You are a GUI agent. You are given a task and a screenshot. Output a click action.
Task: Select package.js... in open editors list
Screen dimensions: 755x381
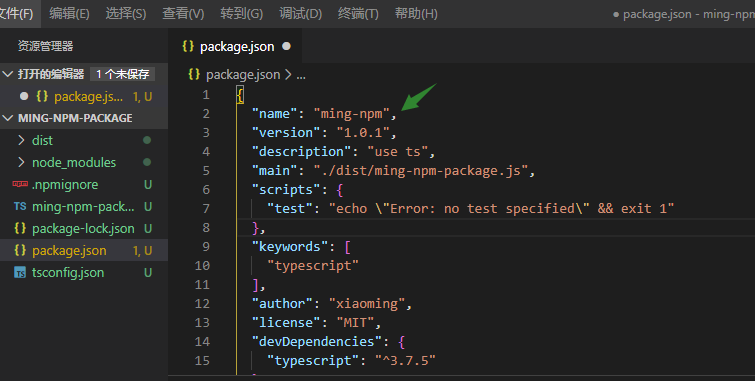tap(89, 97)
